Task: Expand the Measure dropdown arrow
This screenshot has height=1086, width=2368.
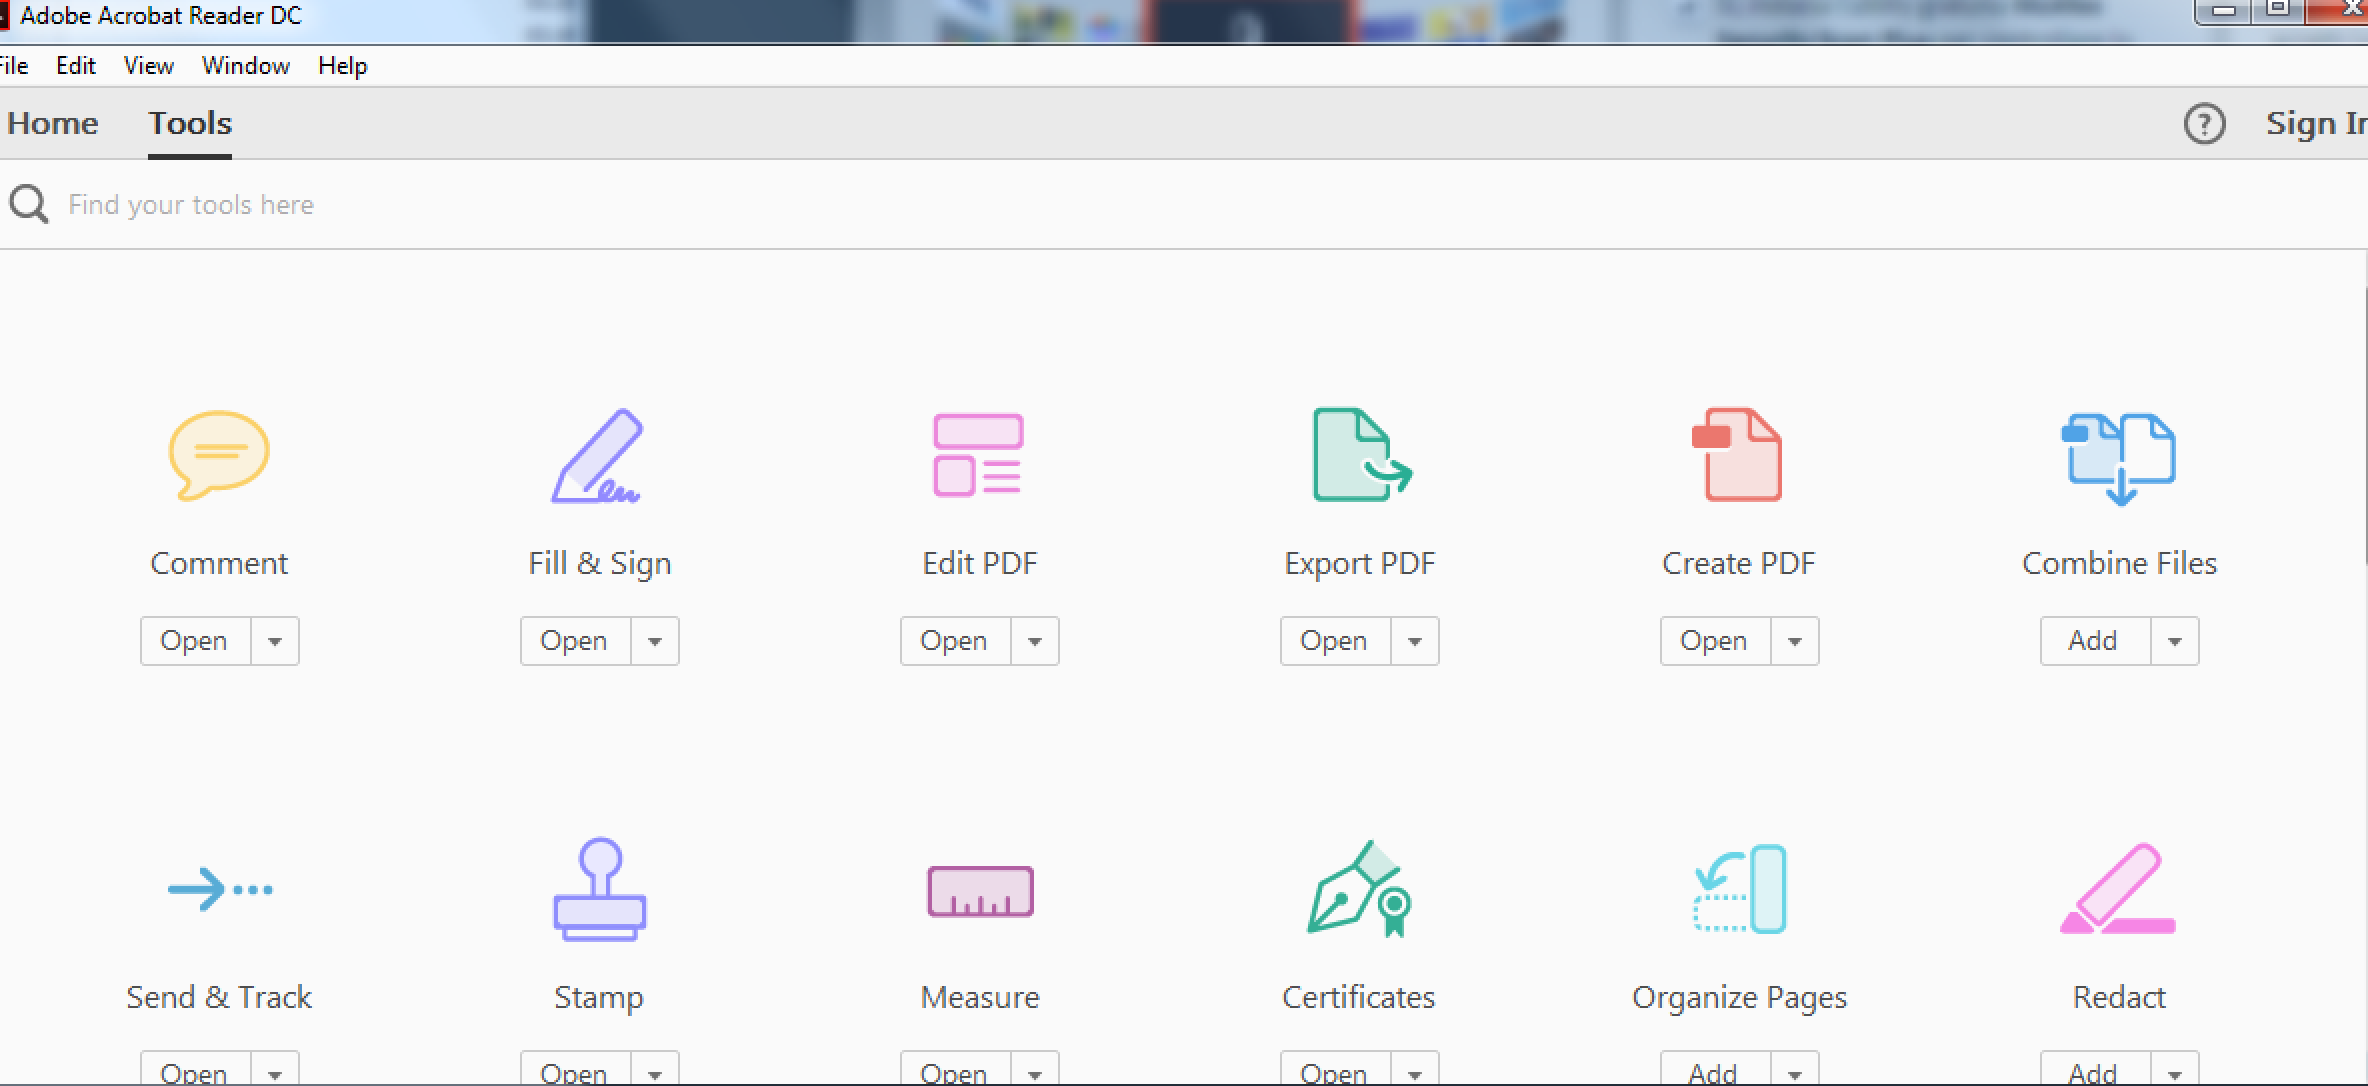Action: click(1035, 1069)
